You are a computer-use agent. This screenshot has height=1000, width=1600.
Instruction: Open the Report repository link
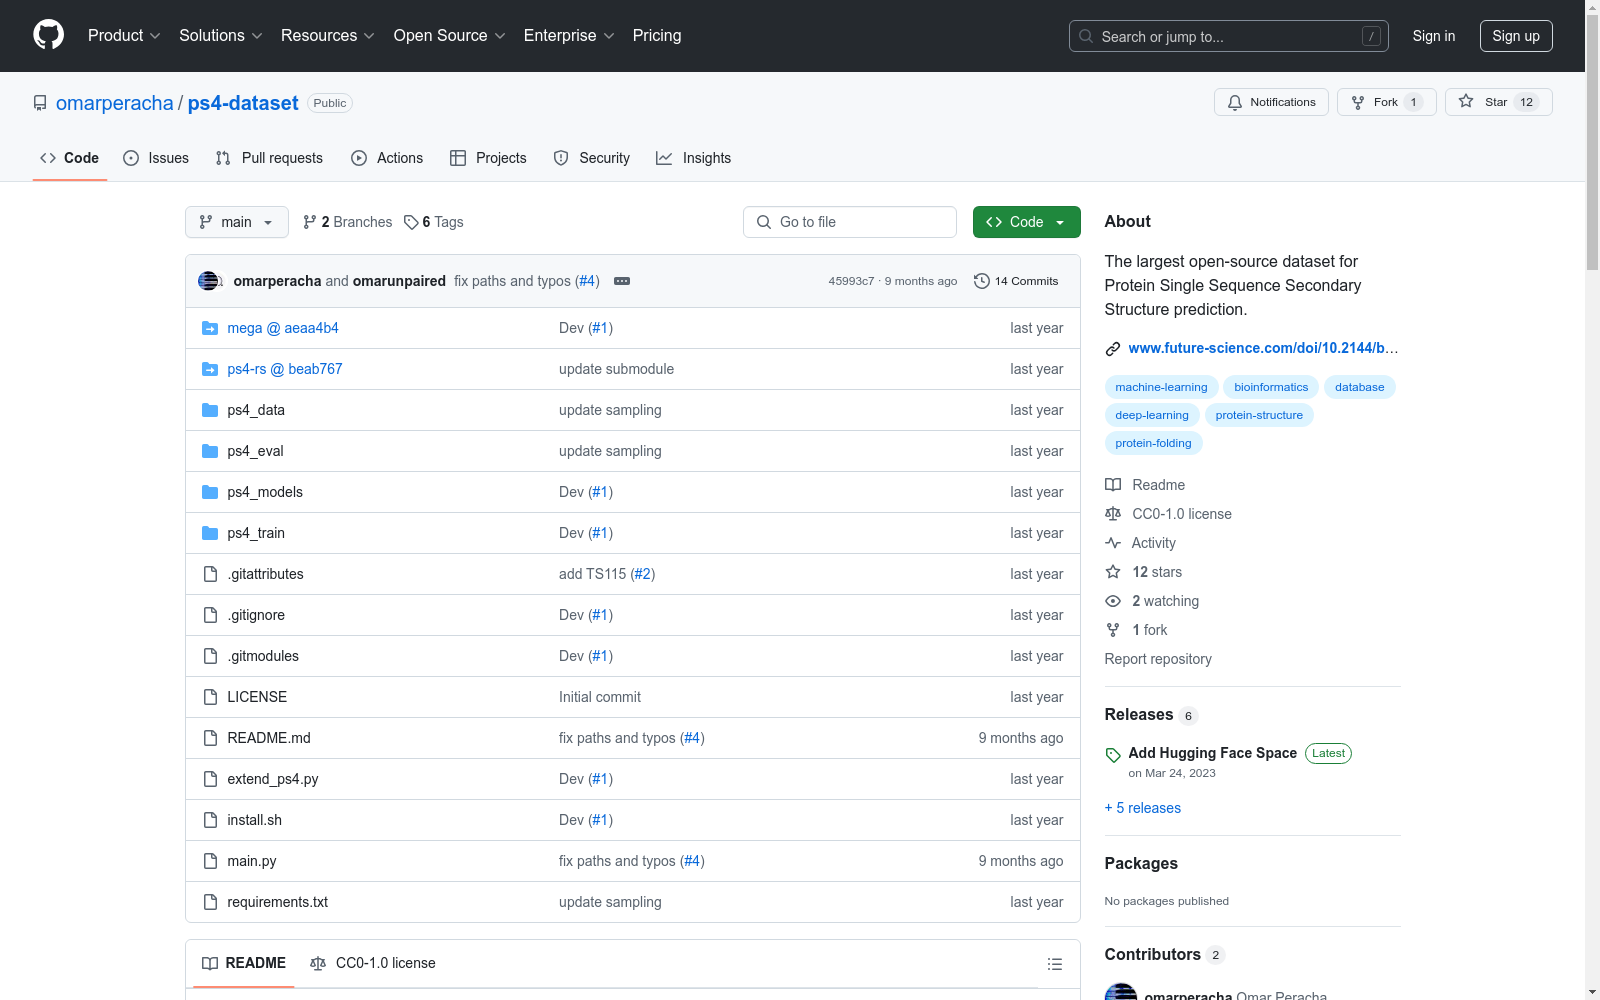click(1158, 659)
